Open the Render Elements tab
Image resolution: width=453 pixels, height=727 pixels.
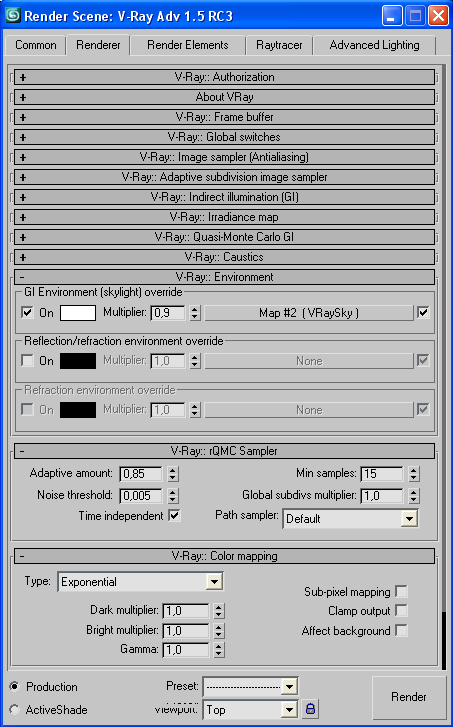(x=188, y=45)
